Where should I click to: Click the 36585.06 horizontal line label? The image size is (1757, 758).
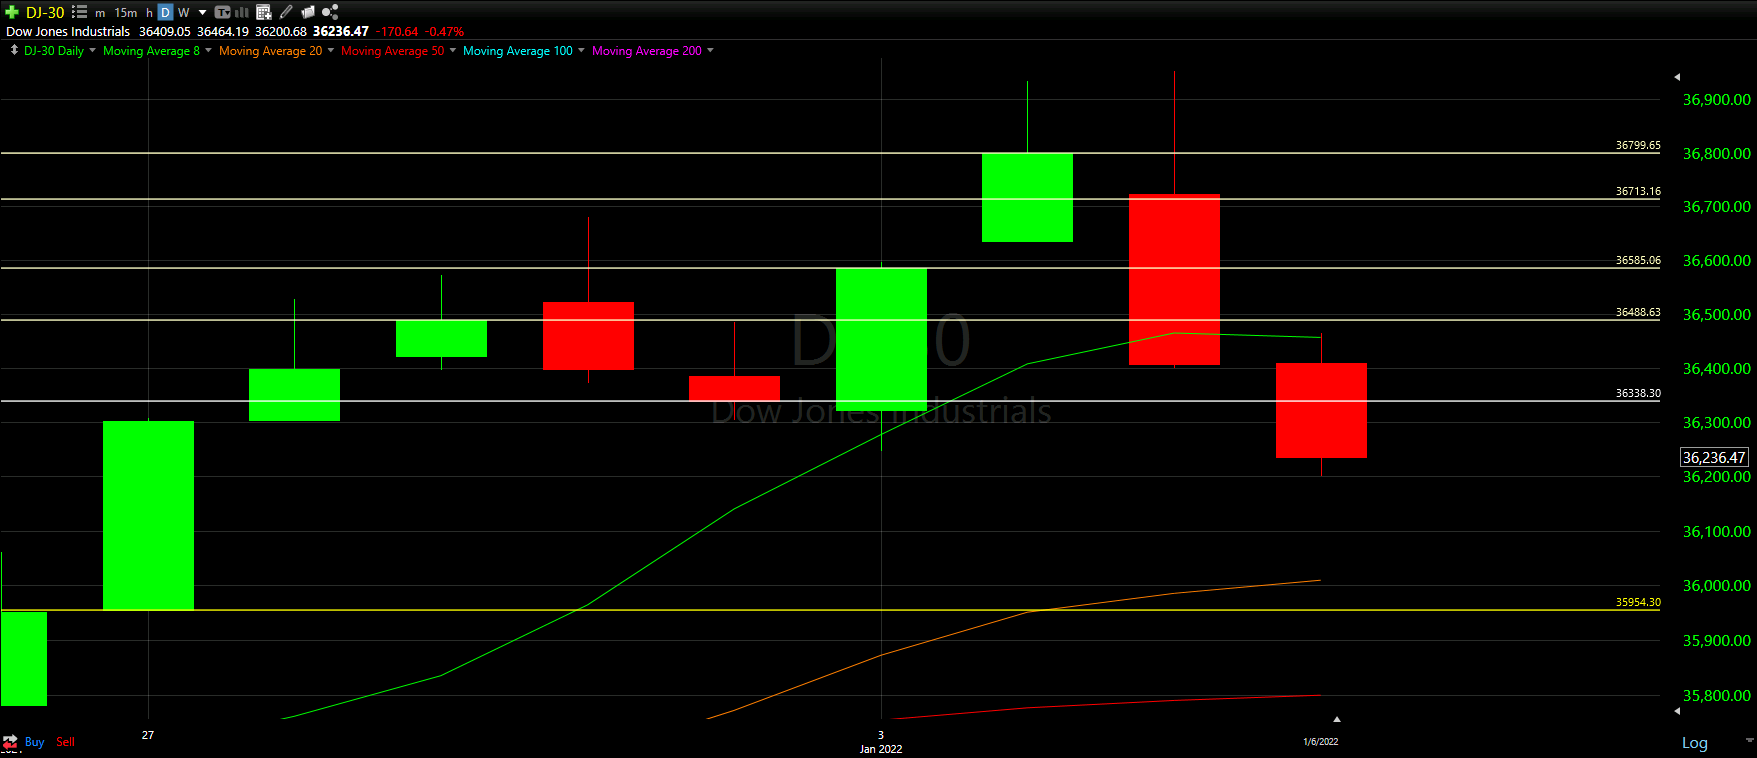click(x=1638, y=260)
